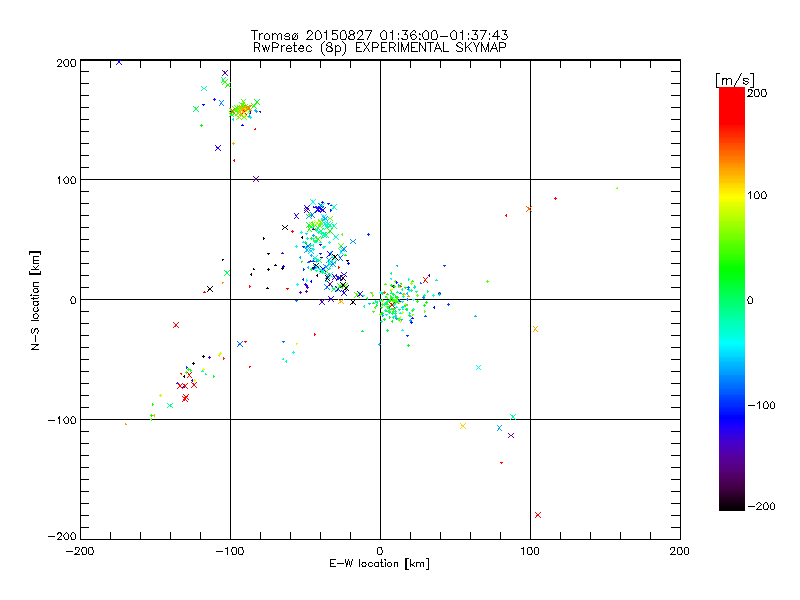
Task: Click the orange X marker in the upper-right quadrant
Action: (529, 209)
